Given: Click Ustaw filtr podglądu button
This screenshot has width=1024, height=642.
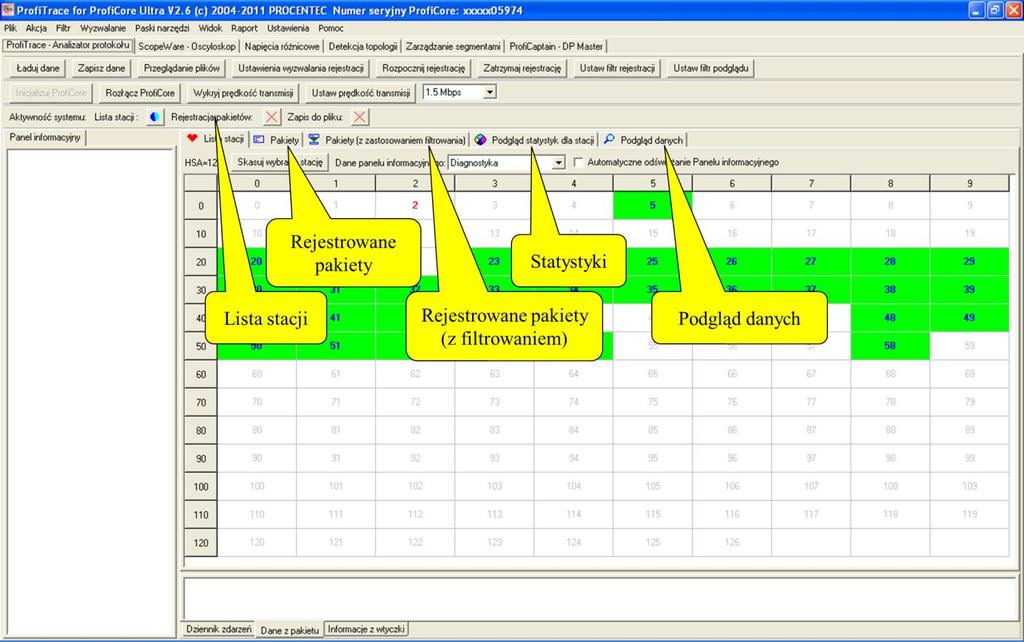Looking at the screenshot, I should point(711,68).
